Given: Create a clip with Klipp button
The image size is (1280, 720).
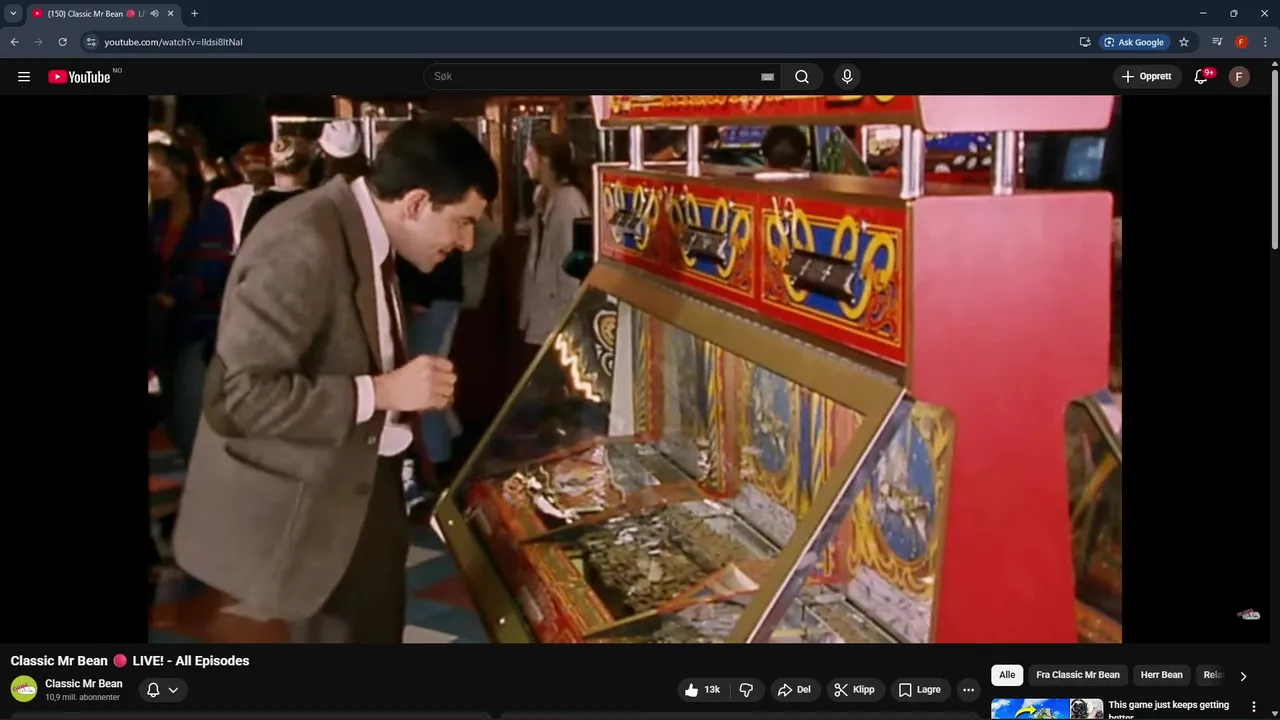Looking at the screenshot, I should point(855,690).
